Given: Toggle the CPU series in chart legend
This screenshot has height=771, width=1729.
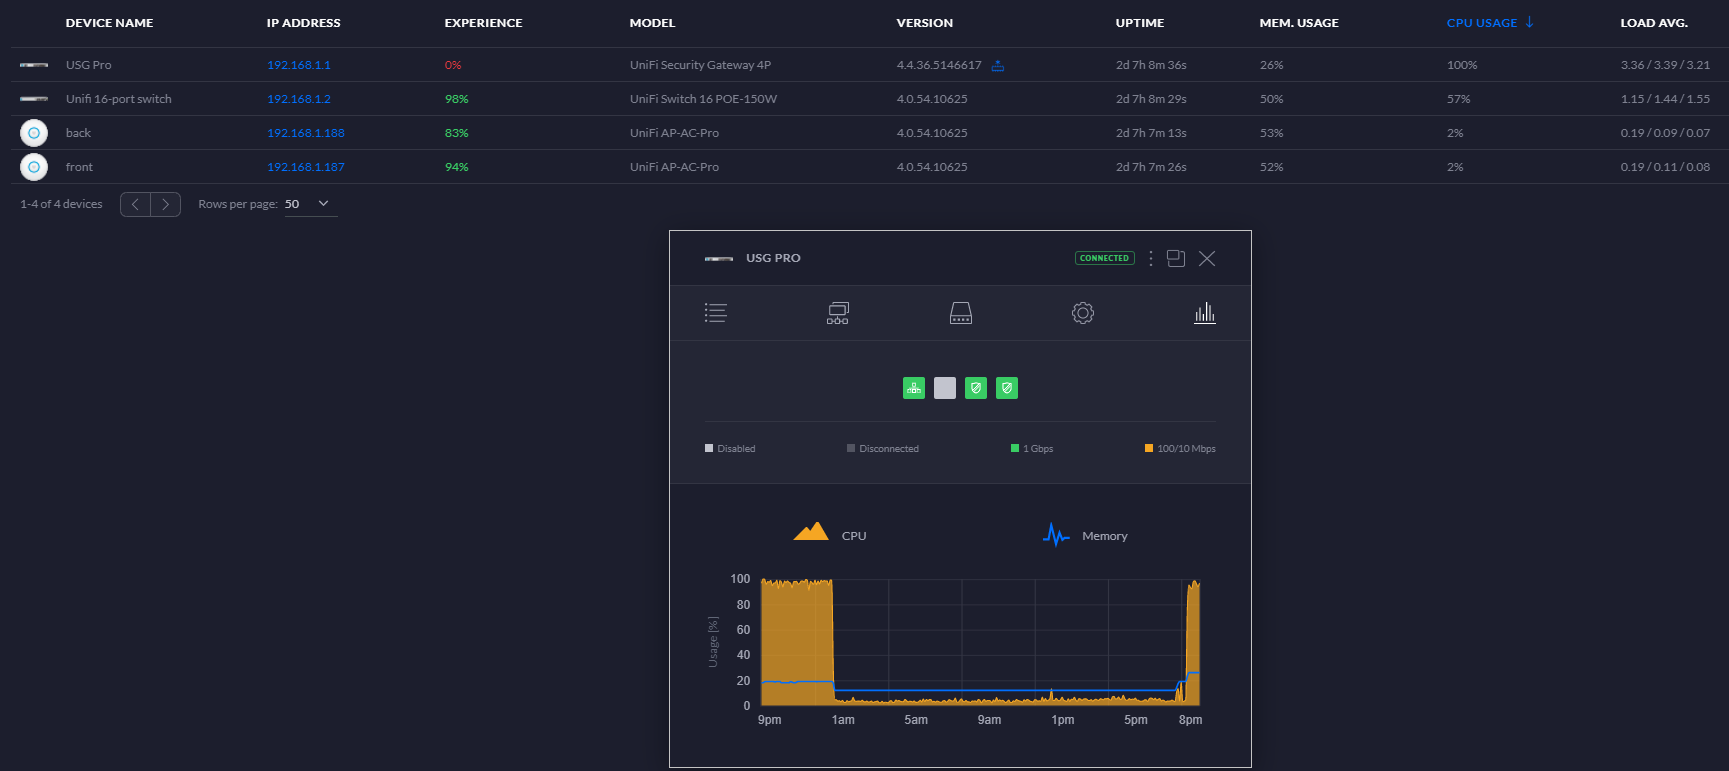Looking at the screenshot, I should click(830, 533).
